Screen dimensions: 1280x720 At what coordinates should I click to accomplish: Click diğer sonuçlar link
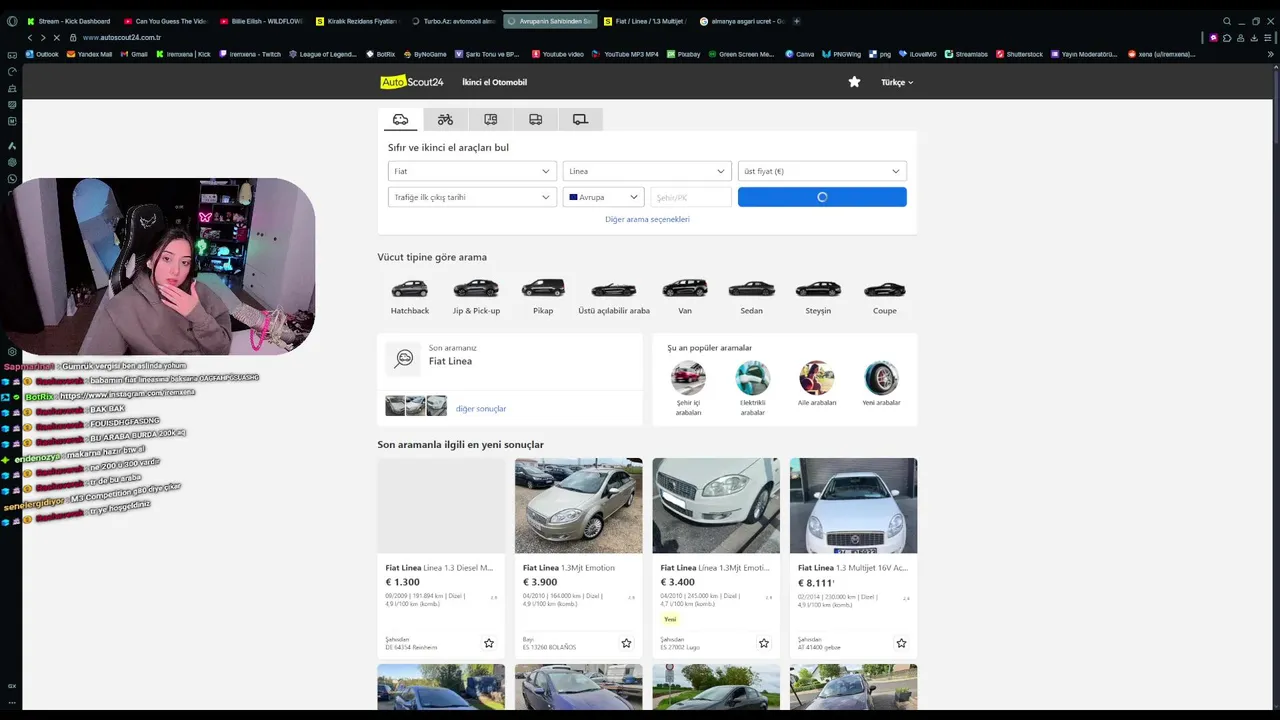pos(481,408)
